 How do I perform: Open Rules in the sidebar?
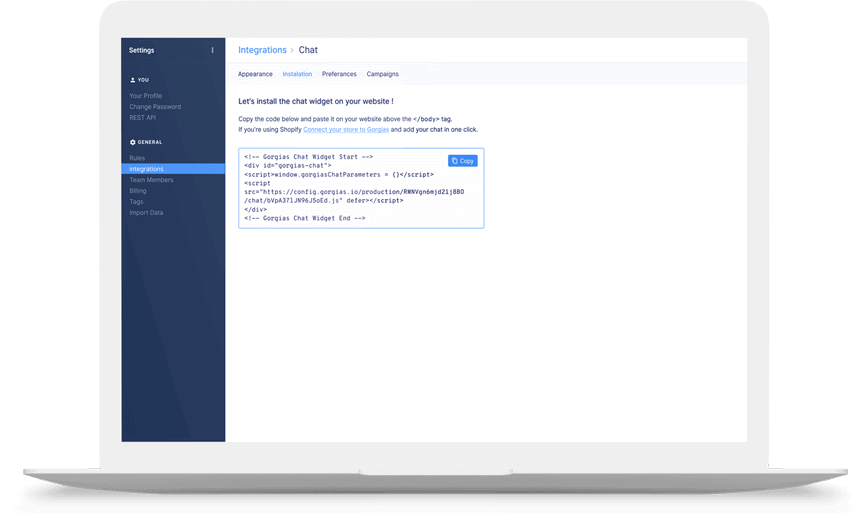click(138, 158)
